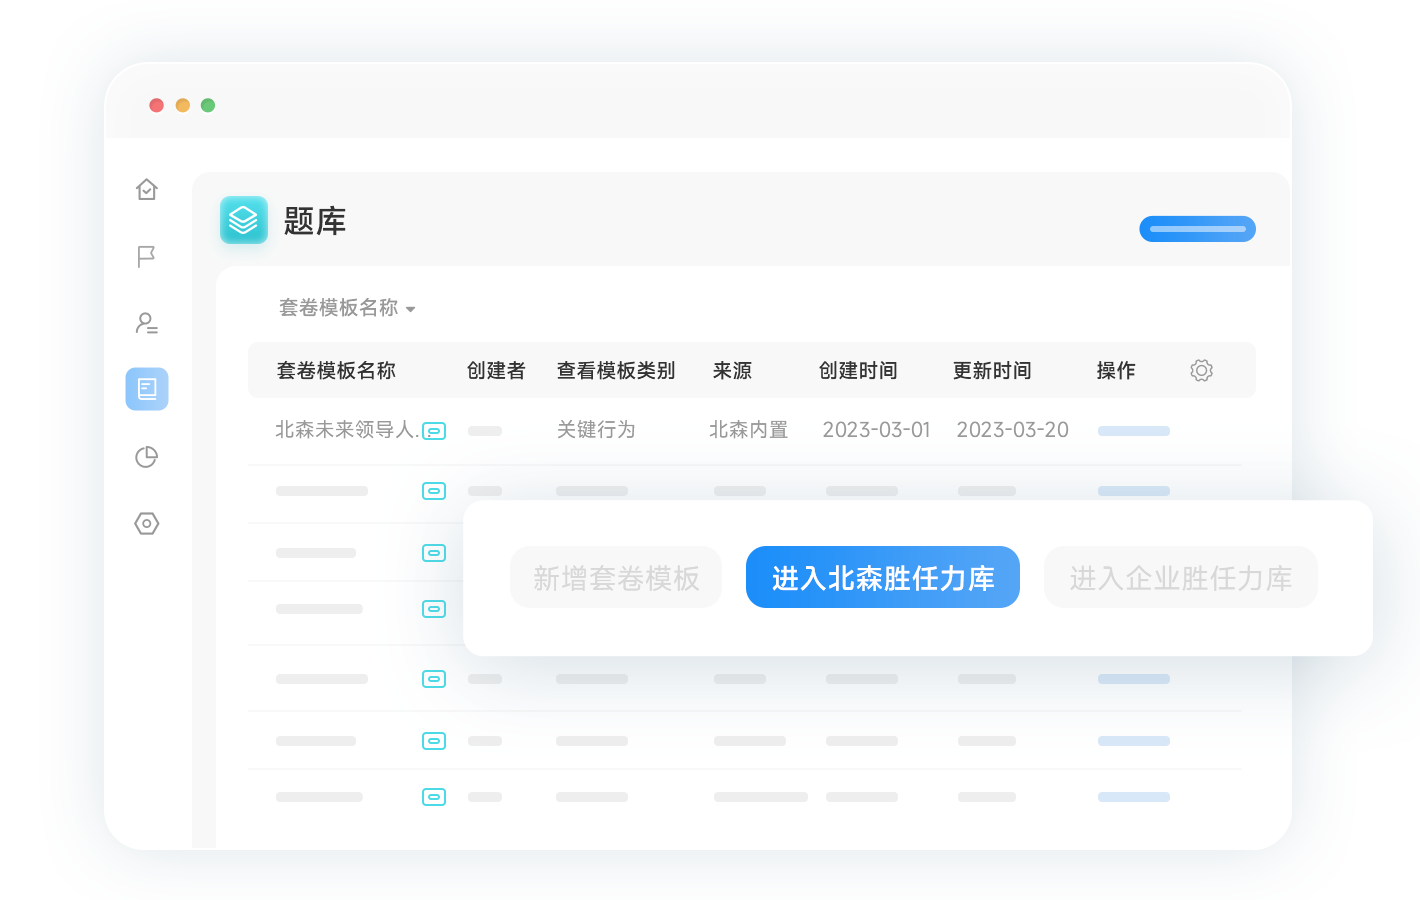Click the 来源 column header
Screen dimensions: 1420x900
tap(732, 370)
